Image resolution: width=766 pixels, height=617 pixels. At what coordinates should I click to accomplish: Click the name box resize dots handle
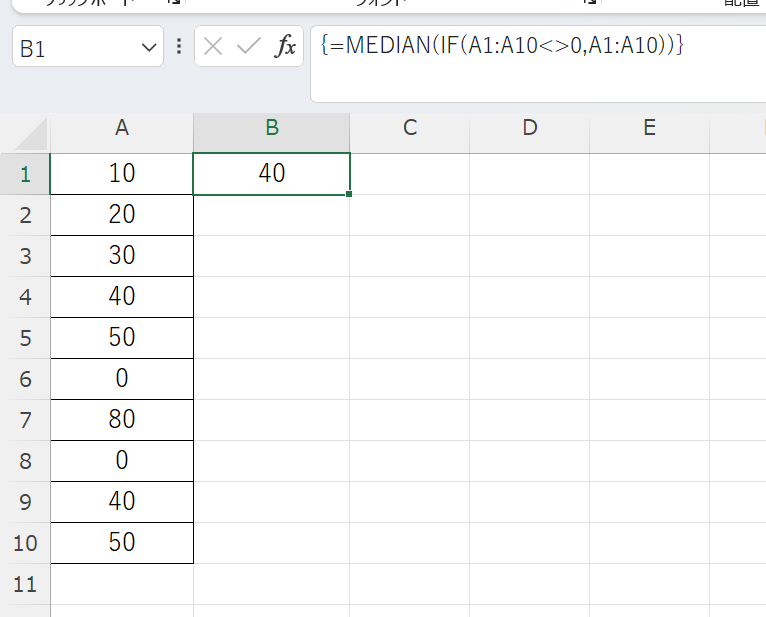coord(179,46)
